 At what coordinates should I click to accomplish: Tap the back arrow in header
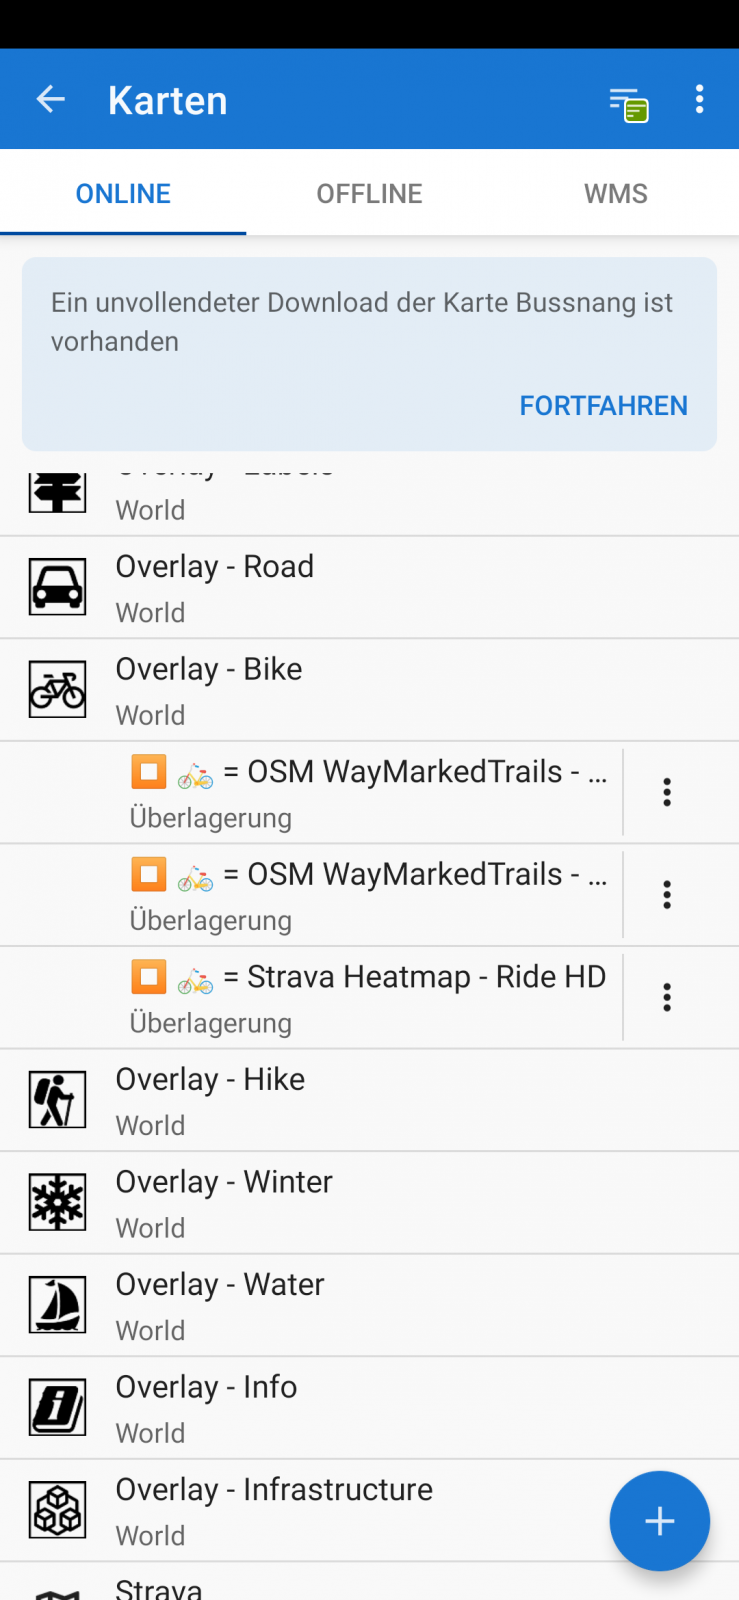(x=50, y=99)
